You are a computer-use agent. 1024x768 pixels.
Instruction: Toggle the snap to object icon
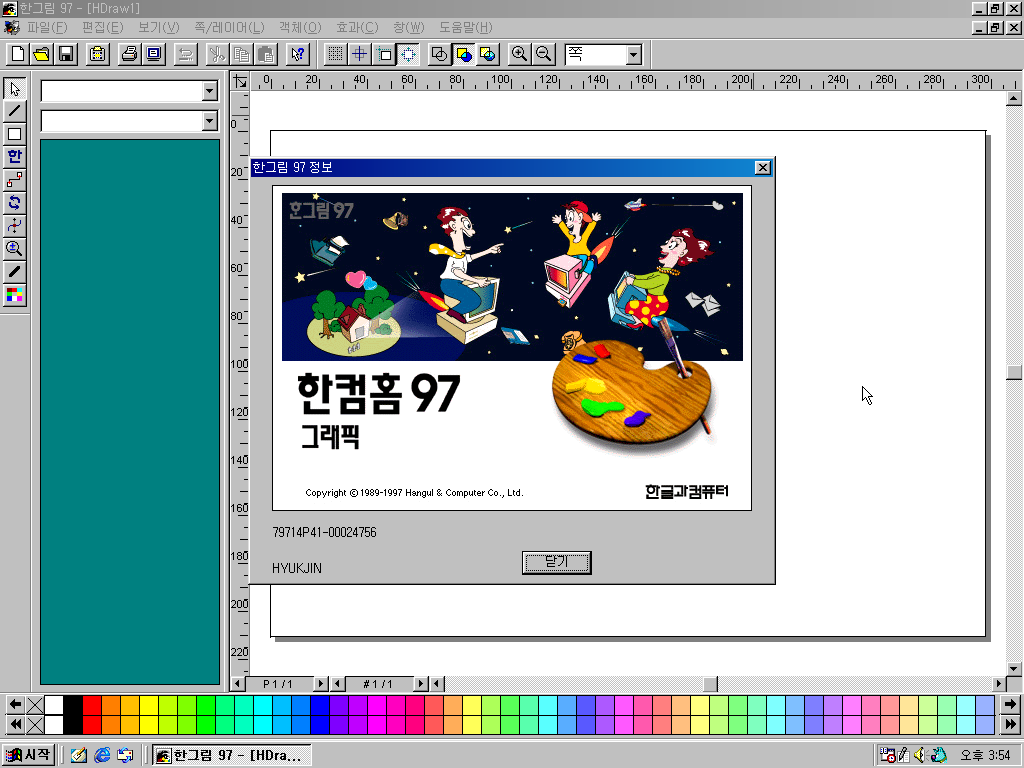384,54
